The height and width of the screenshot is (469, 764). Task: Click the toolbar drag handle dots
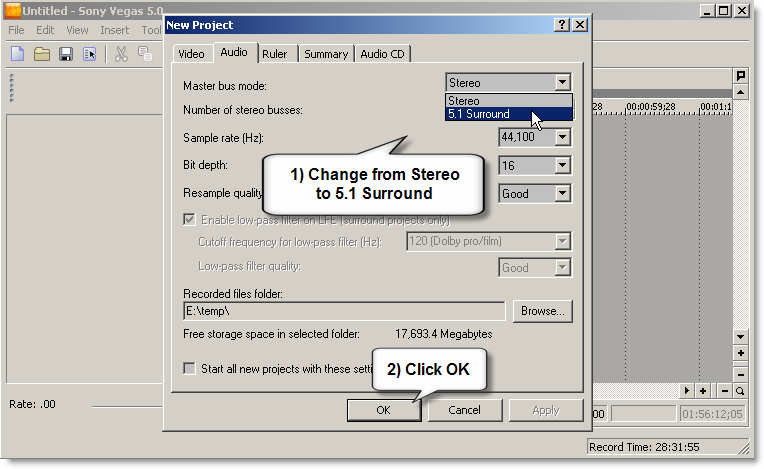[x=12, y=88]
